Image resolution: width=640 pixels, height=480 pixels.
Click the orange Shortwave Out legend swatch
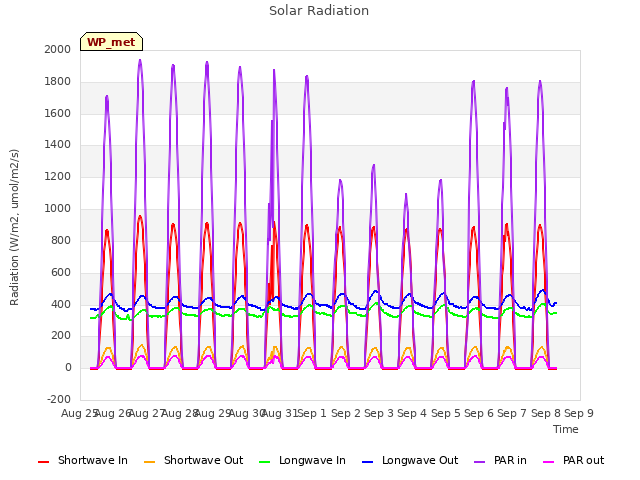pyautogui.click(x=149, y=462)
